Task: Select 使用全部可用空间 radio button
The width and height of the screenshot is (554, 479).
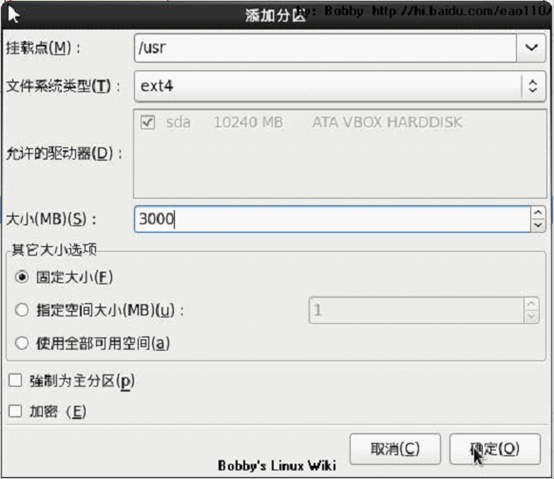Action: pyautogui.click(x=22, y=343)
